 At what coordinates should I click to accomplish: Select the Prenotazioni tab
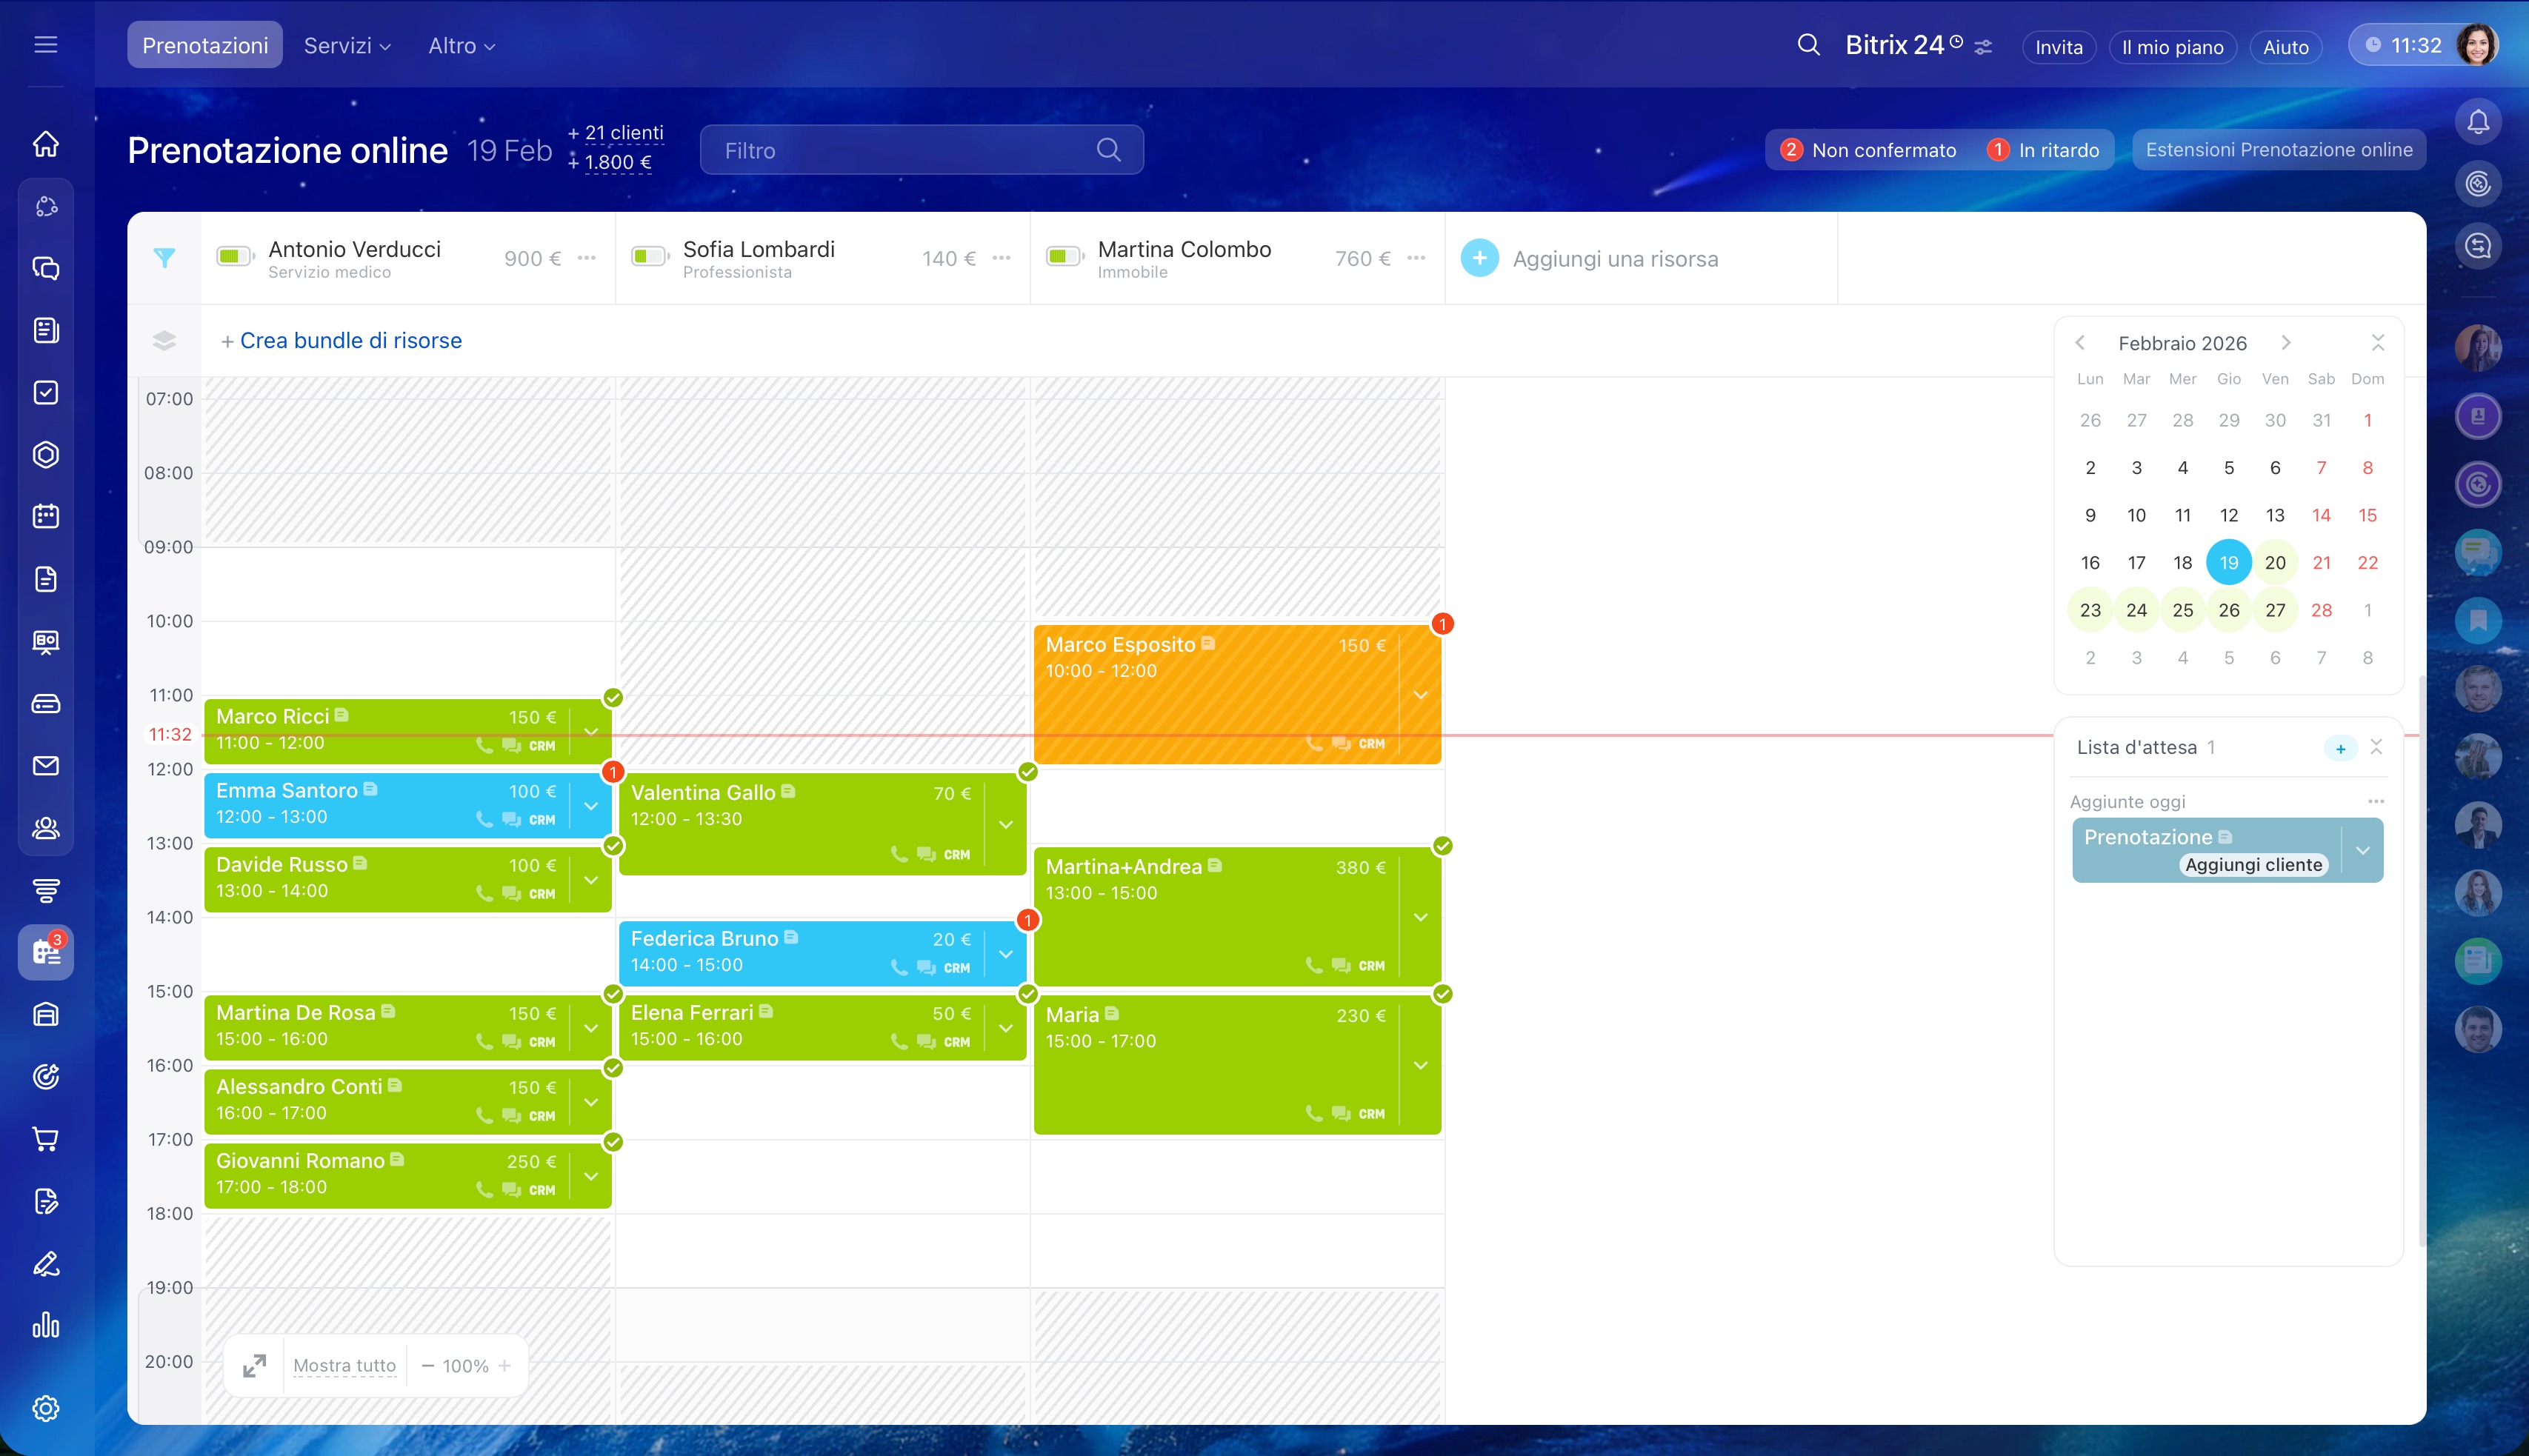205,46
